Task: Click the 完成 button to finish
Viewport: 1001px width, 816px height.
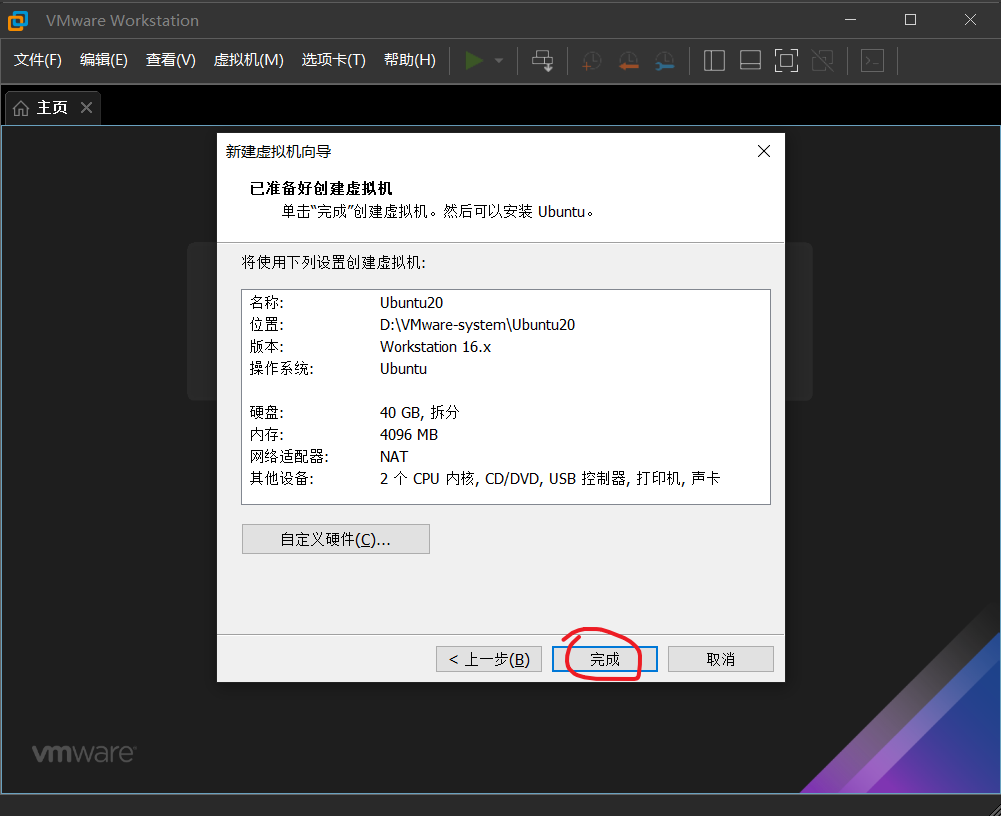Action: click(x=605, y=659)
